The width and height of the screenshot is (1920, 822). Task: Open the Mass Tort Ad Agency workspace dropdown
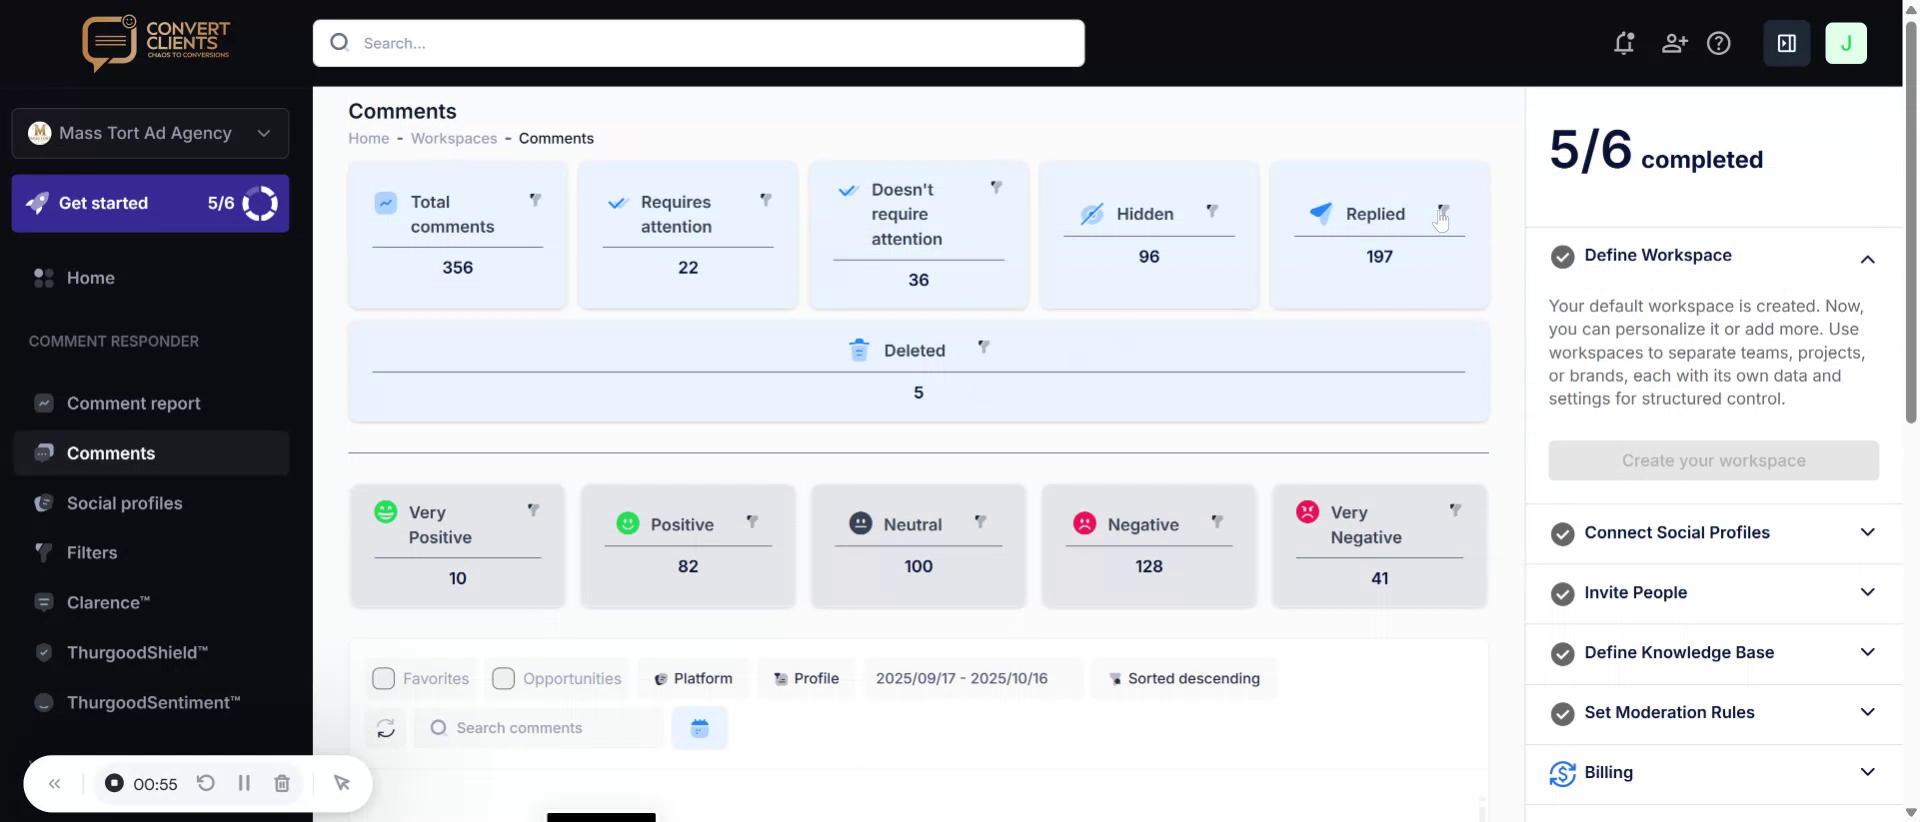150,133
